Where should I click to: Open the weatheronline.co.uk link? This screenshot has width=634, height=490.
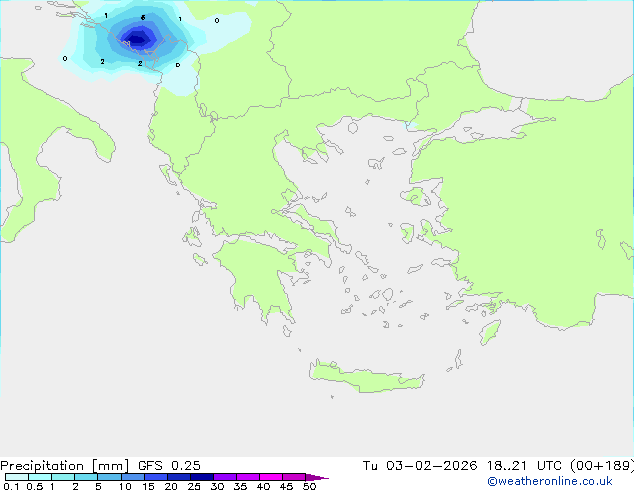(x=550, y=481)
